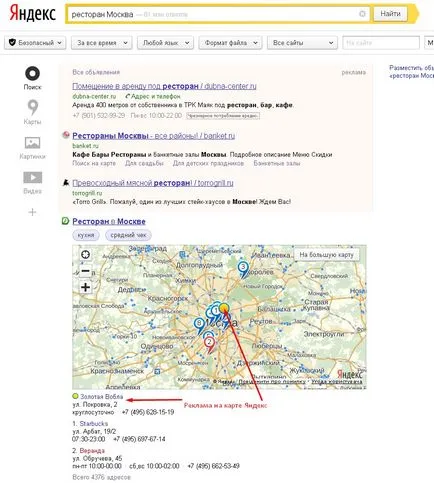
Task: Click address ул. Обручева, 45
Action: [x=97, y=458]
